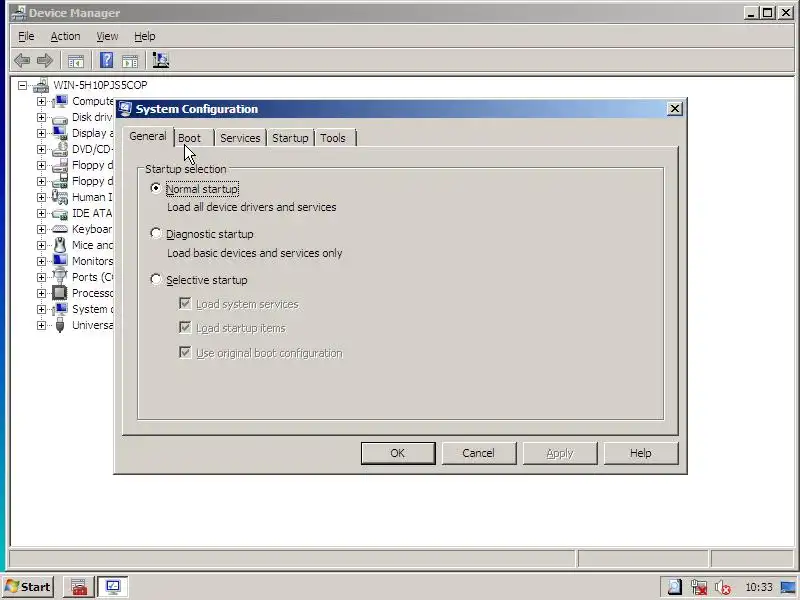Open Help via the blue question mark icon

pos(107,60)
